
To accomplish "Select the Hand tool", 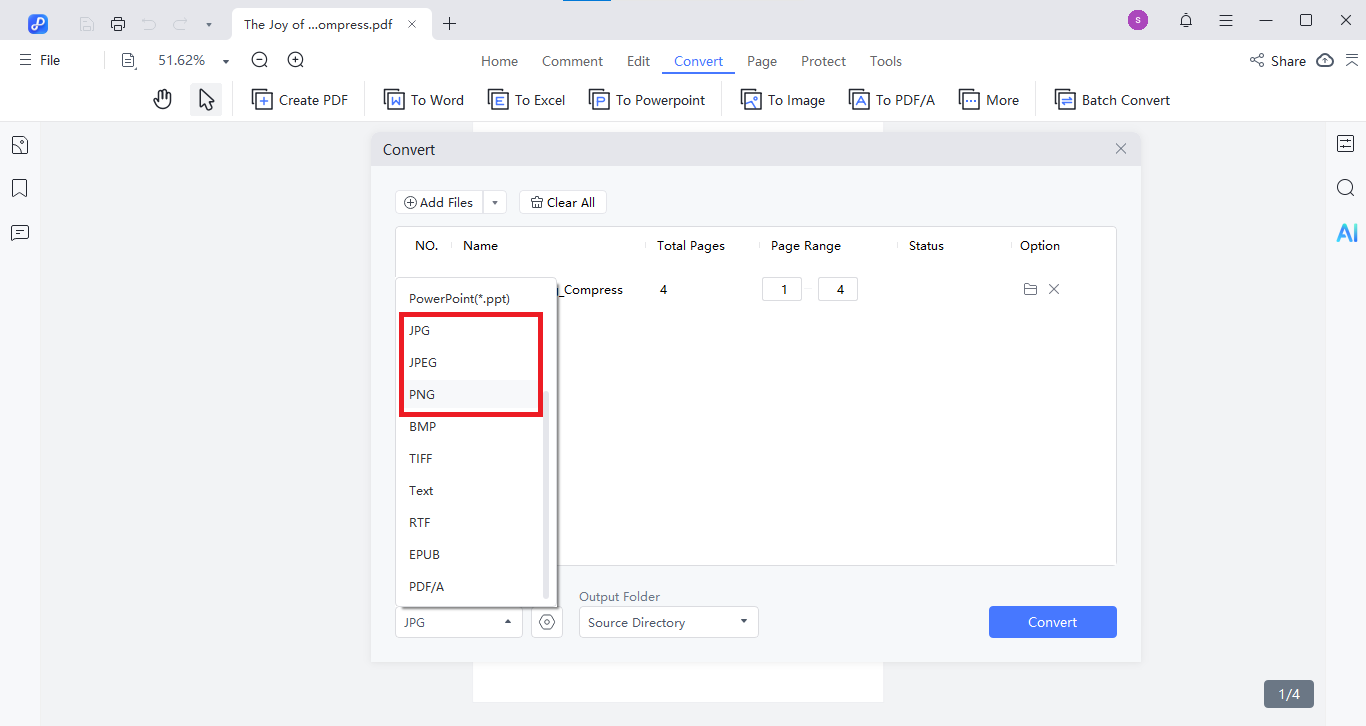I will coord(162,98).
